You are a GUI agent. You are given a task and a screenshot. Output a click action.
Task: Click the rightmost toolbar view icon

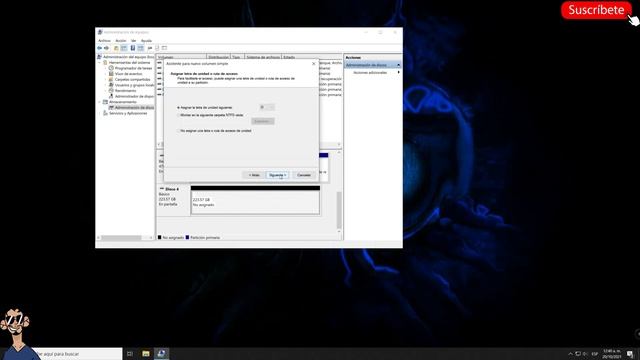click(164, 48)
